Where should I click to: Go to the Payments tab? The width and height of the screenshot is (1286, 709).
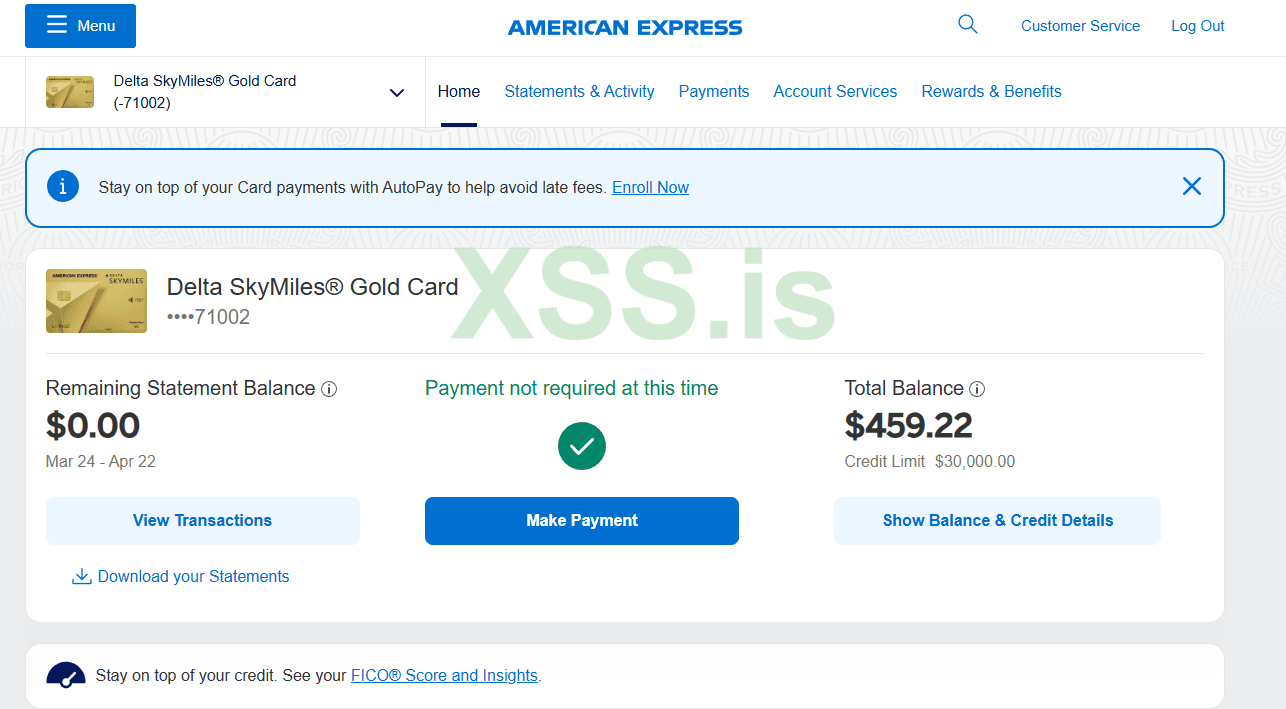tap(713, 92)
